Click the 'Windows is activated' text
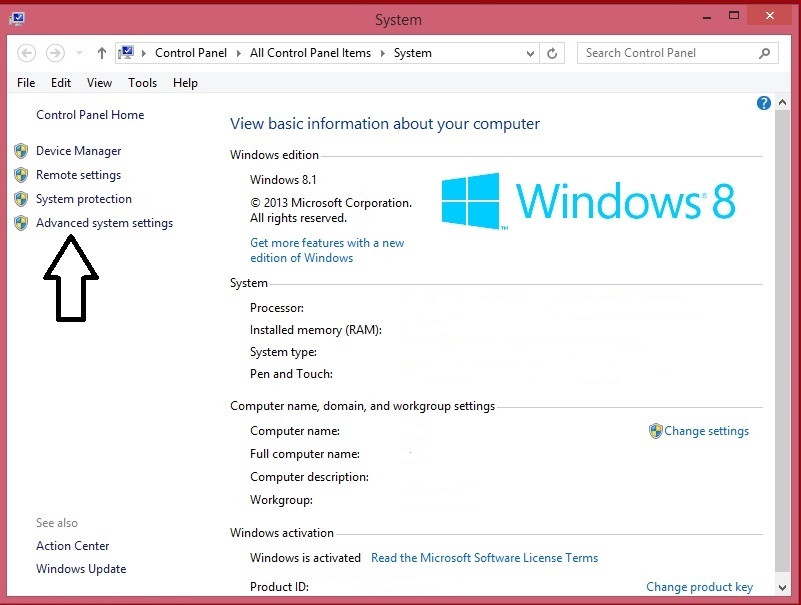801x605 pixels. click(x=305, y=557)
